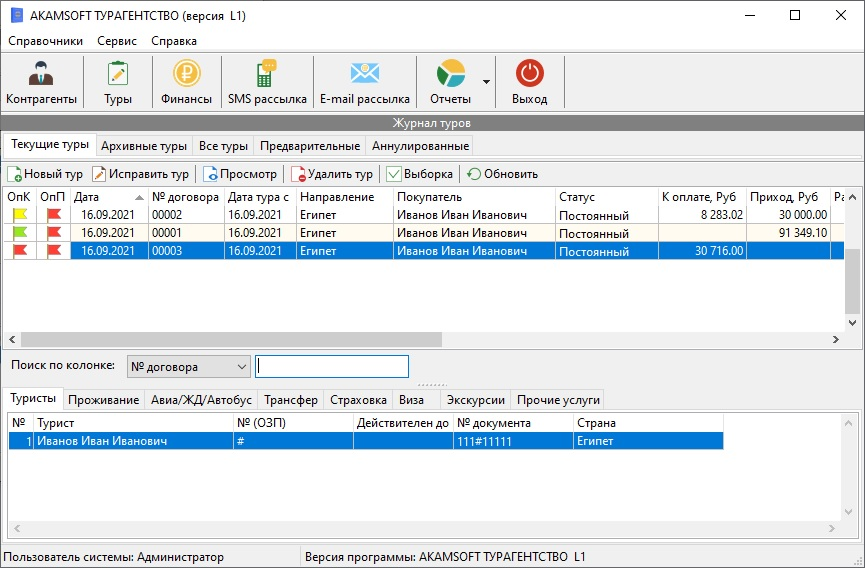Switch to the Проживание tab
The image size is (865, 568).
pyautogui.click(x=103, y=400)
